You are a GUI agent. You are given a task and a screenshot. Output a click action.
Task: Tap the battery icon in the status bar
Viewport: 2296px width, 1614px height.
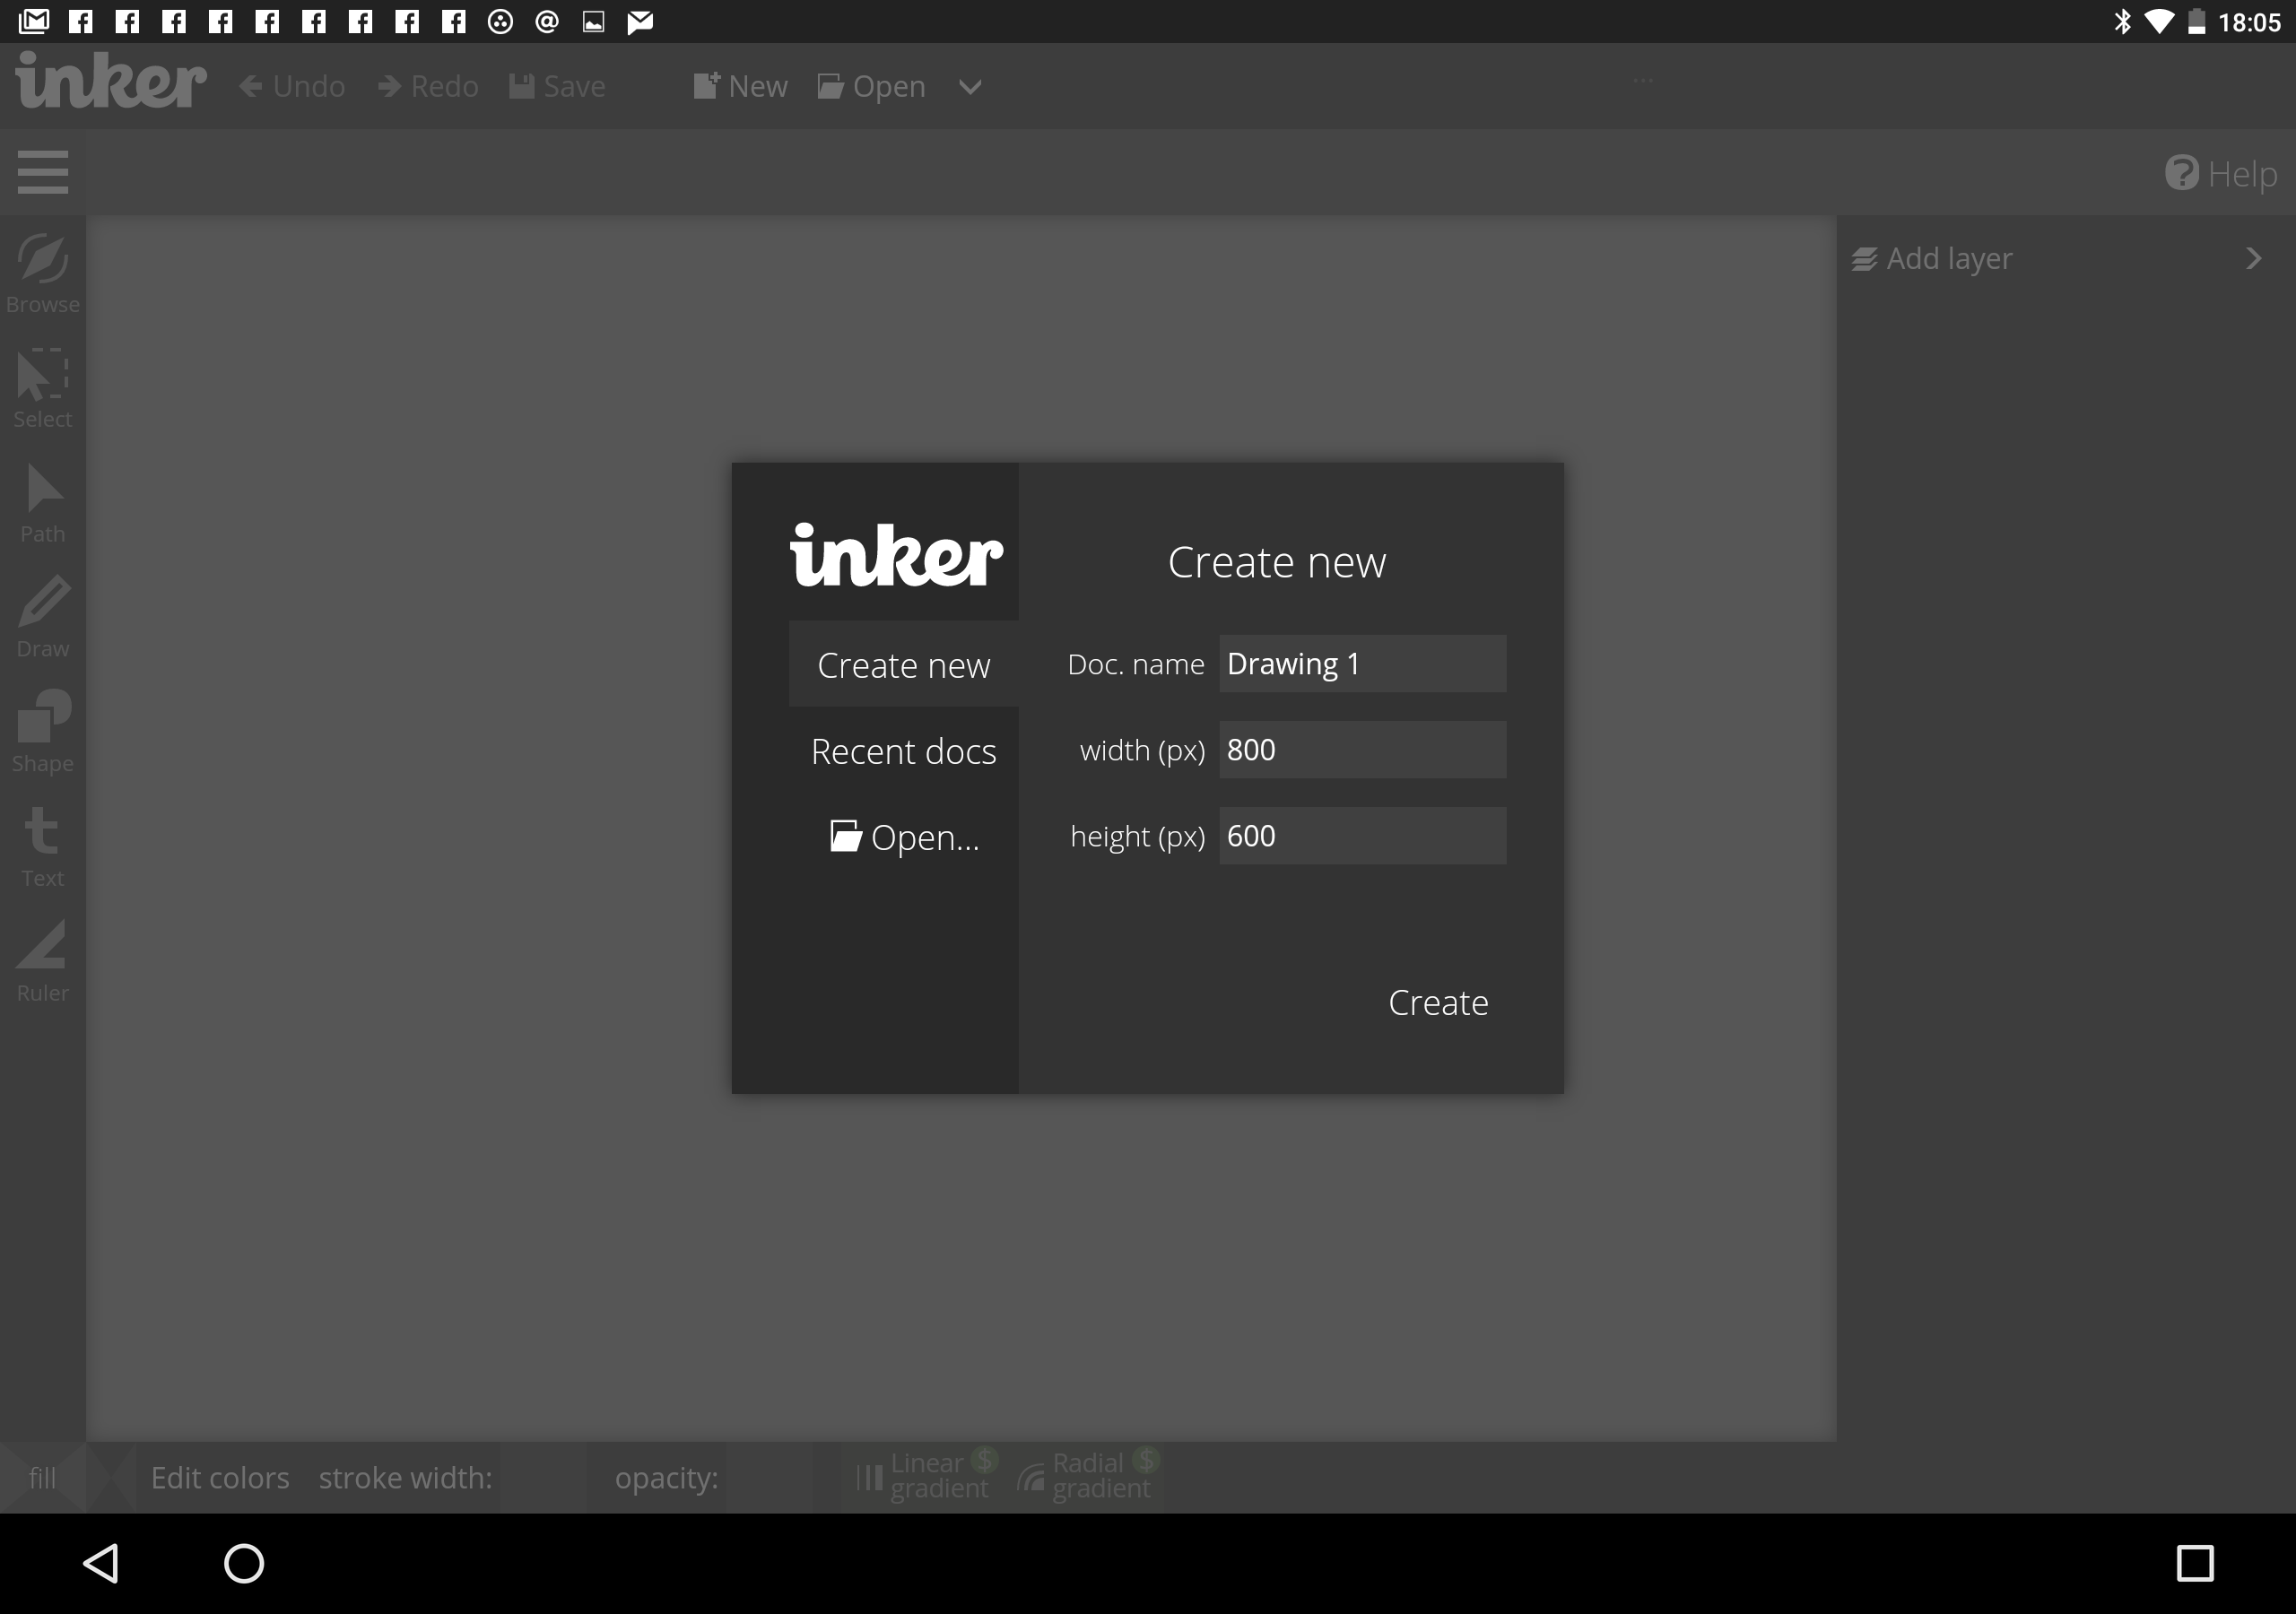2197,22
